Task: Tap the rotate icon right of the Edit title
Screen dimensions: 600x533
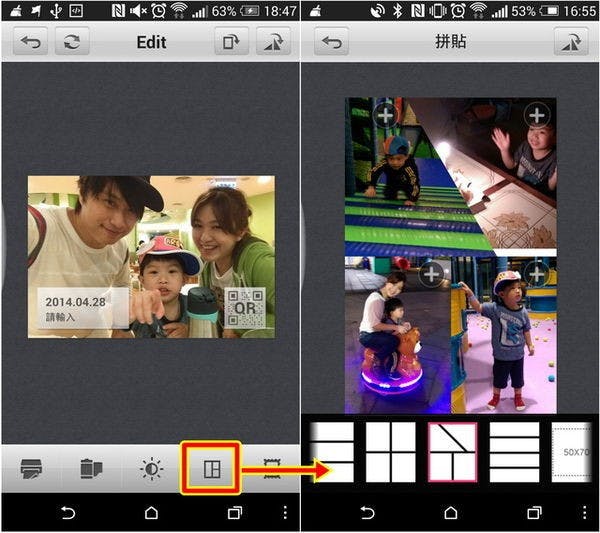Action: coord(70,44)
